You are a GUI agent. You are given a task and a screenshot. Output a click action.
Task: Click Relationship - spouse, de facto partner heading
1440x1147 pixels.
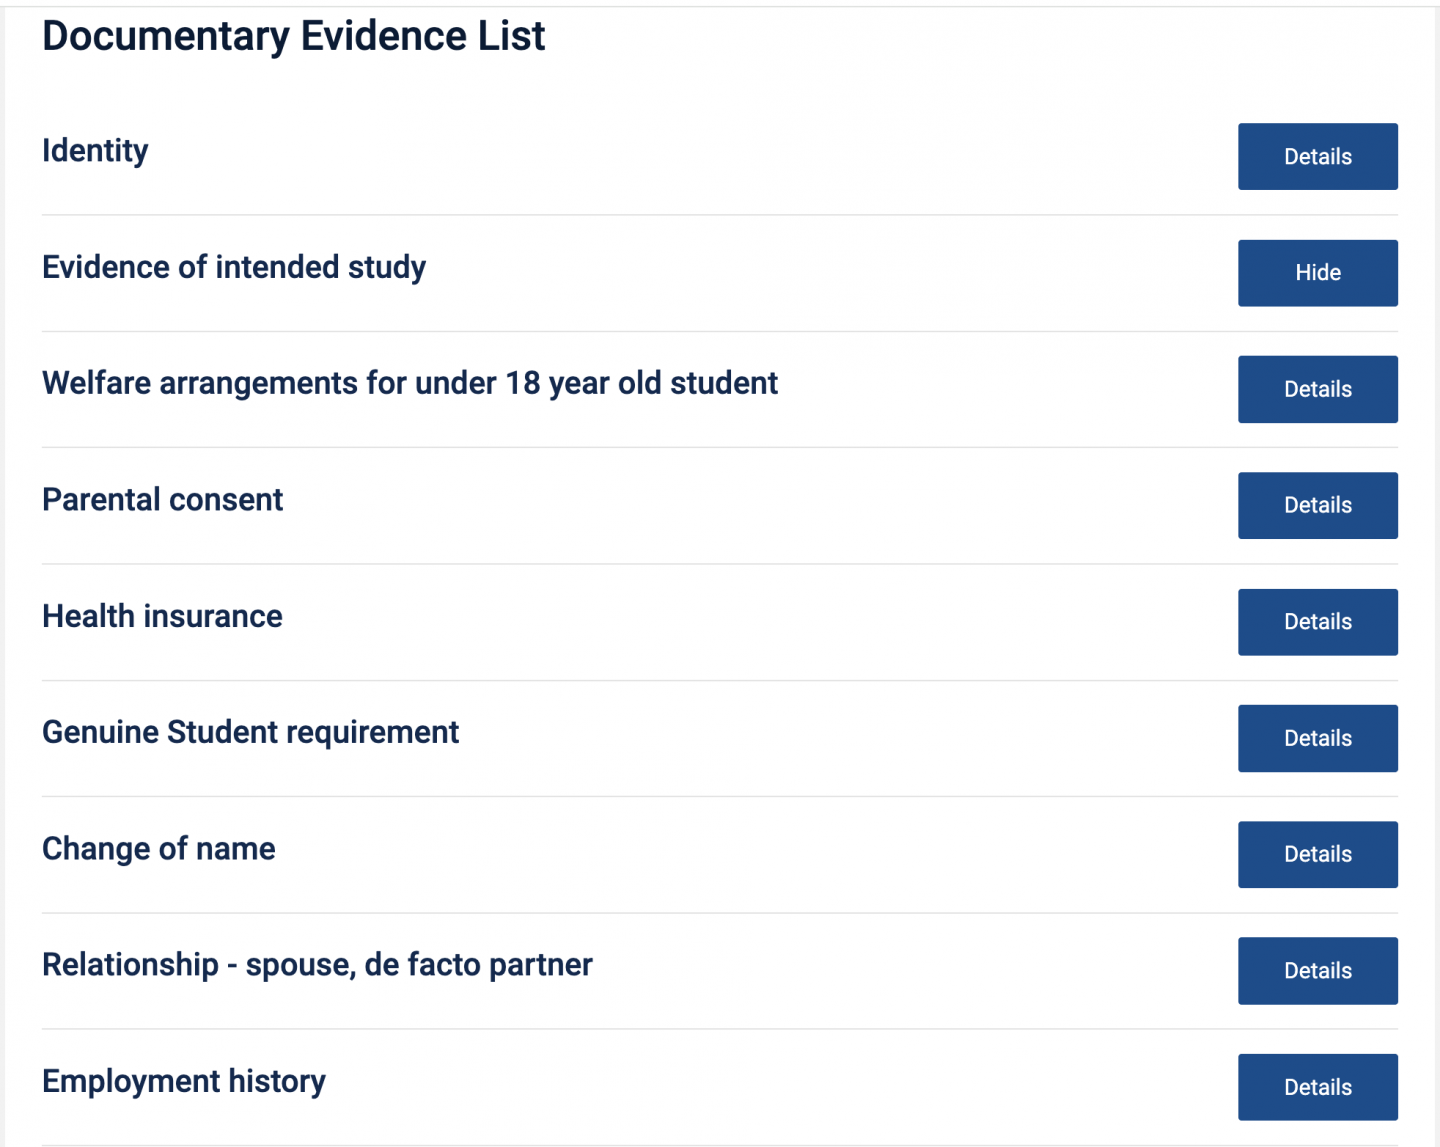pos(317,965)
